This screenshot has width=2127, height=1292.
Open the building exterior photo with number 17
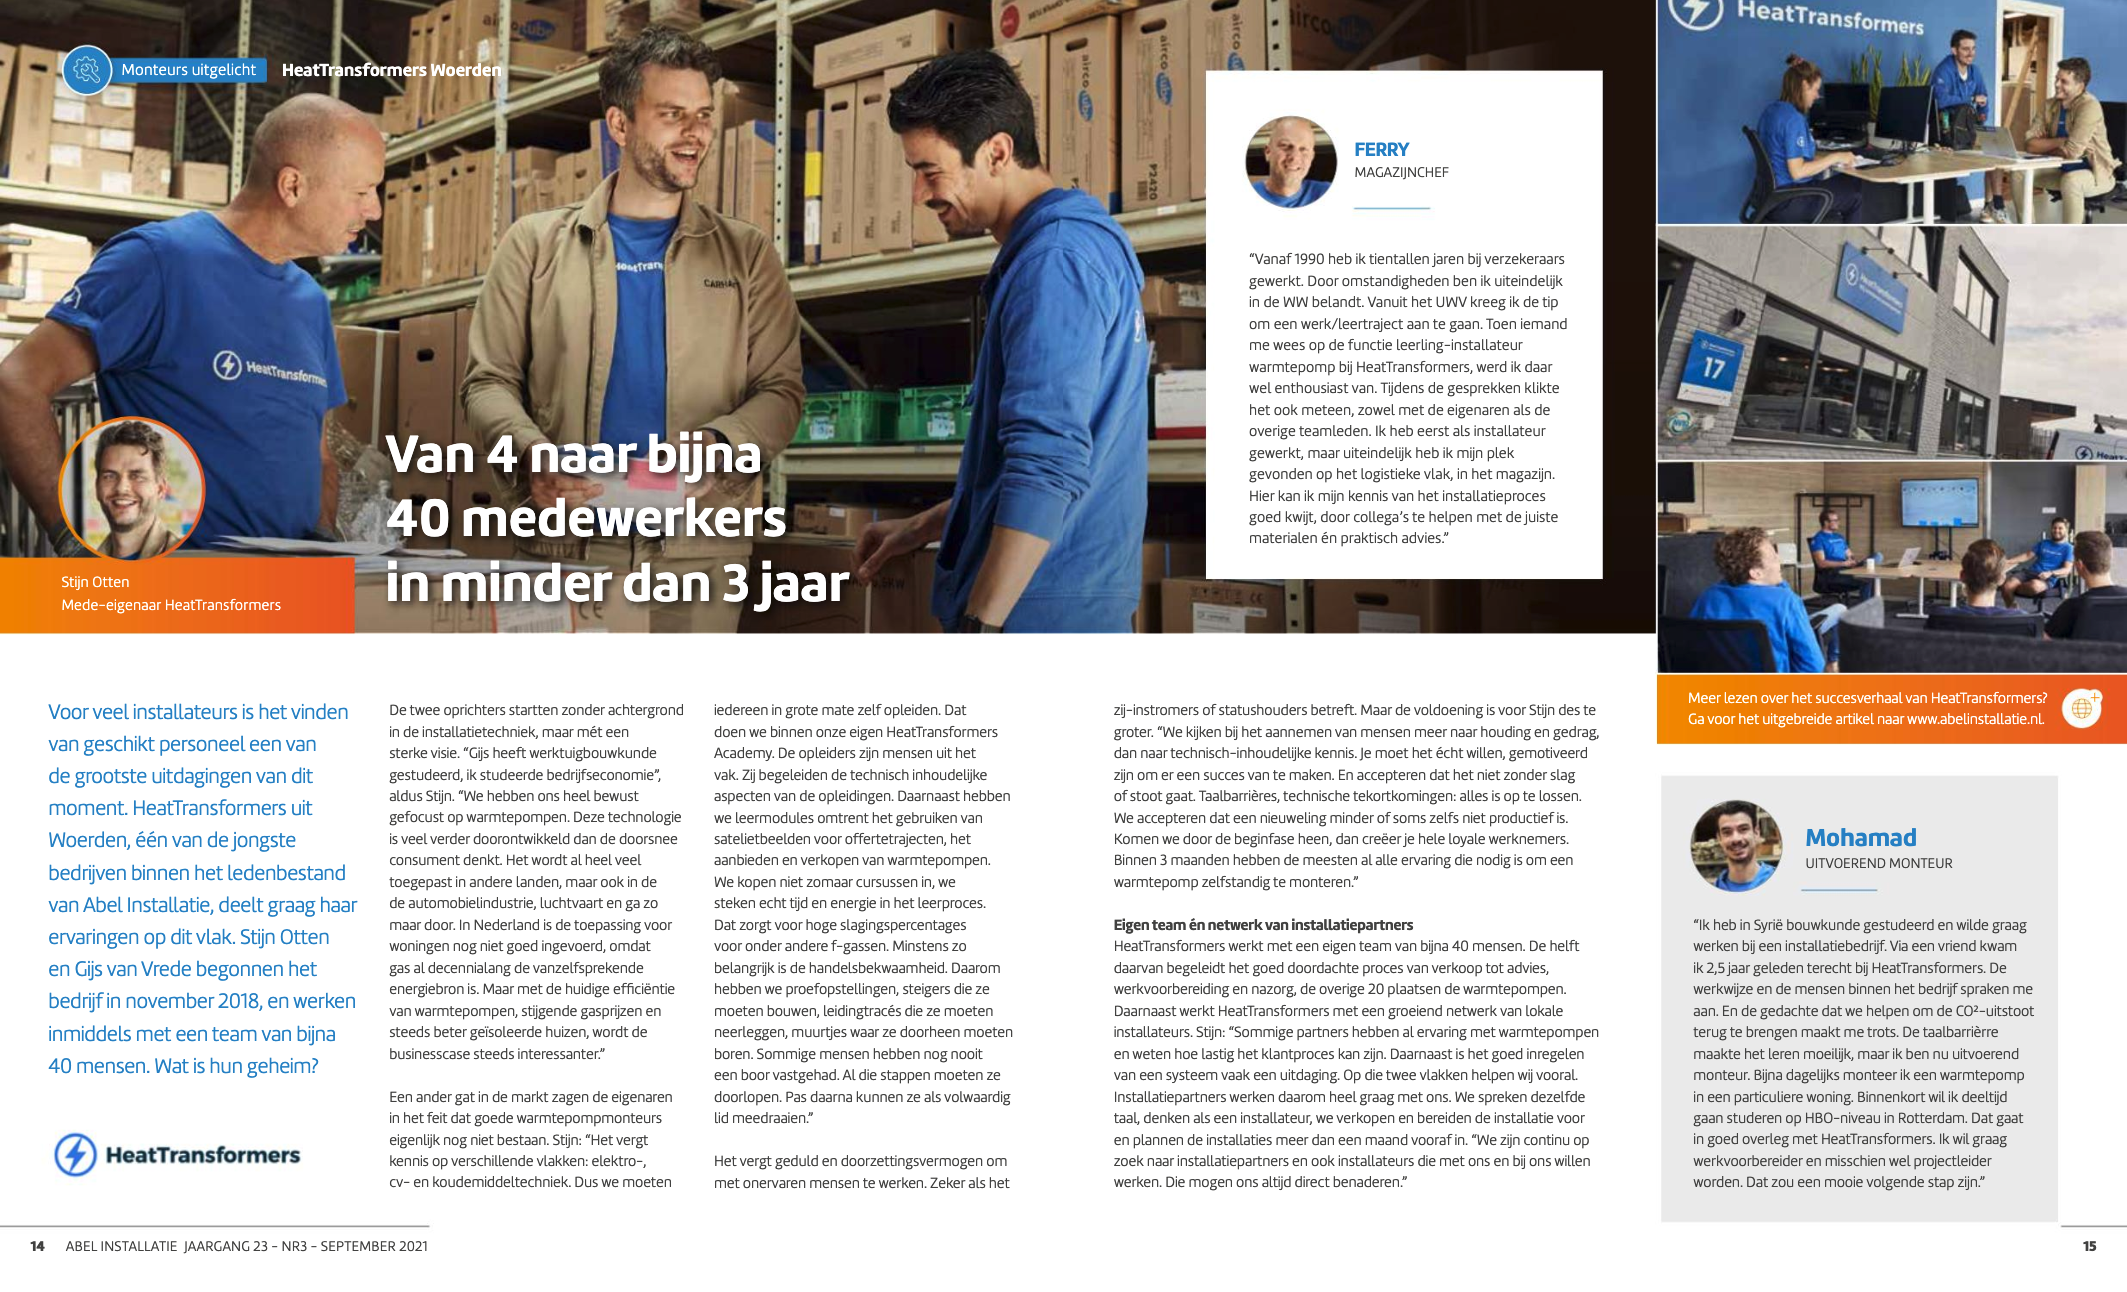point(1891,343)
